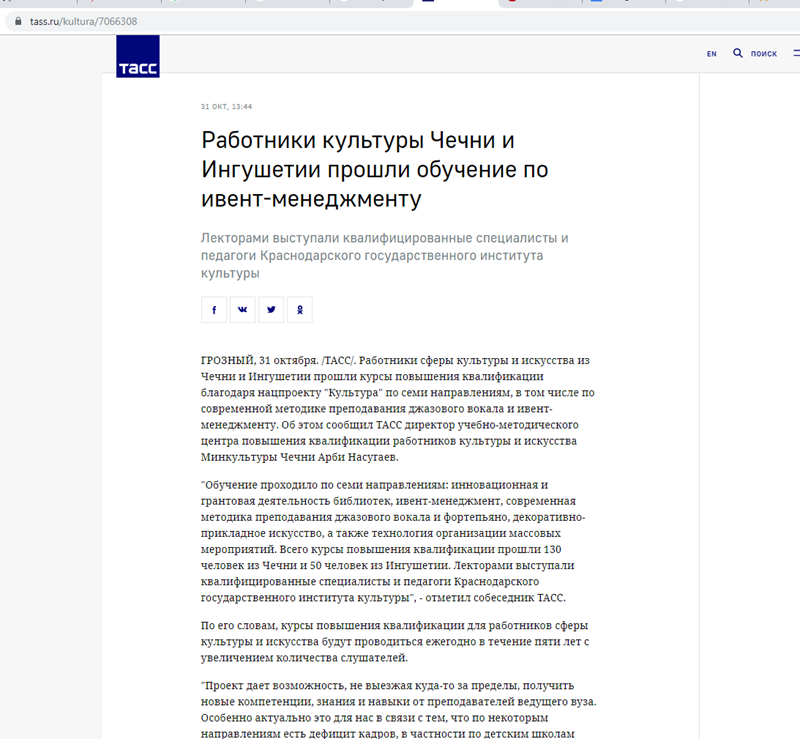This screenshot has width=800, height=739.
Task: Click the headline 'Работники культуры Чечни и Ингушетии'
Action: coord(374,169)
